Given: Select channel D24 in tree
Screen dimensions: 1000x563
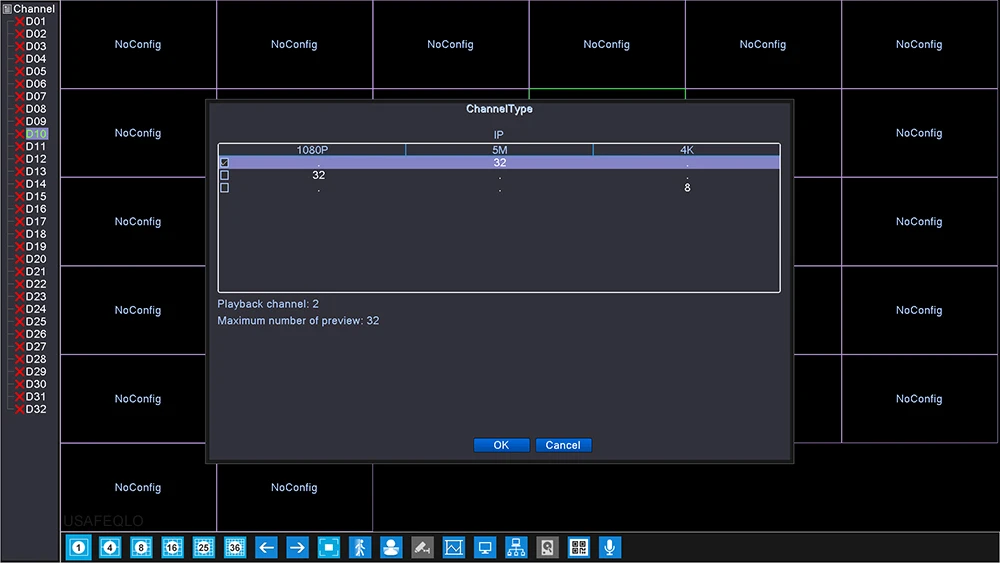Looking at the screenshot, I should pyautogui.click(x=36, y=309).
